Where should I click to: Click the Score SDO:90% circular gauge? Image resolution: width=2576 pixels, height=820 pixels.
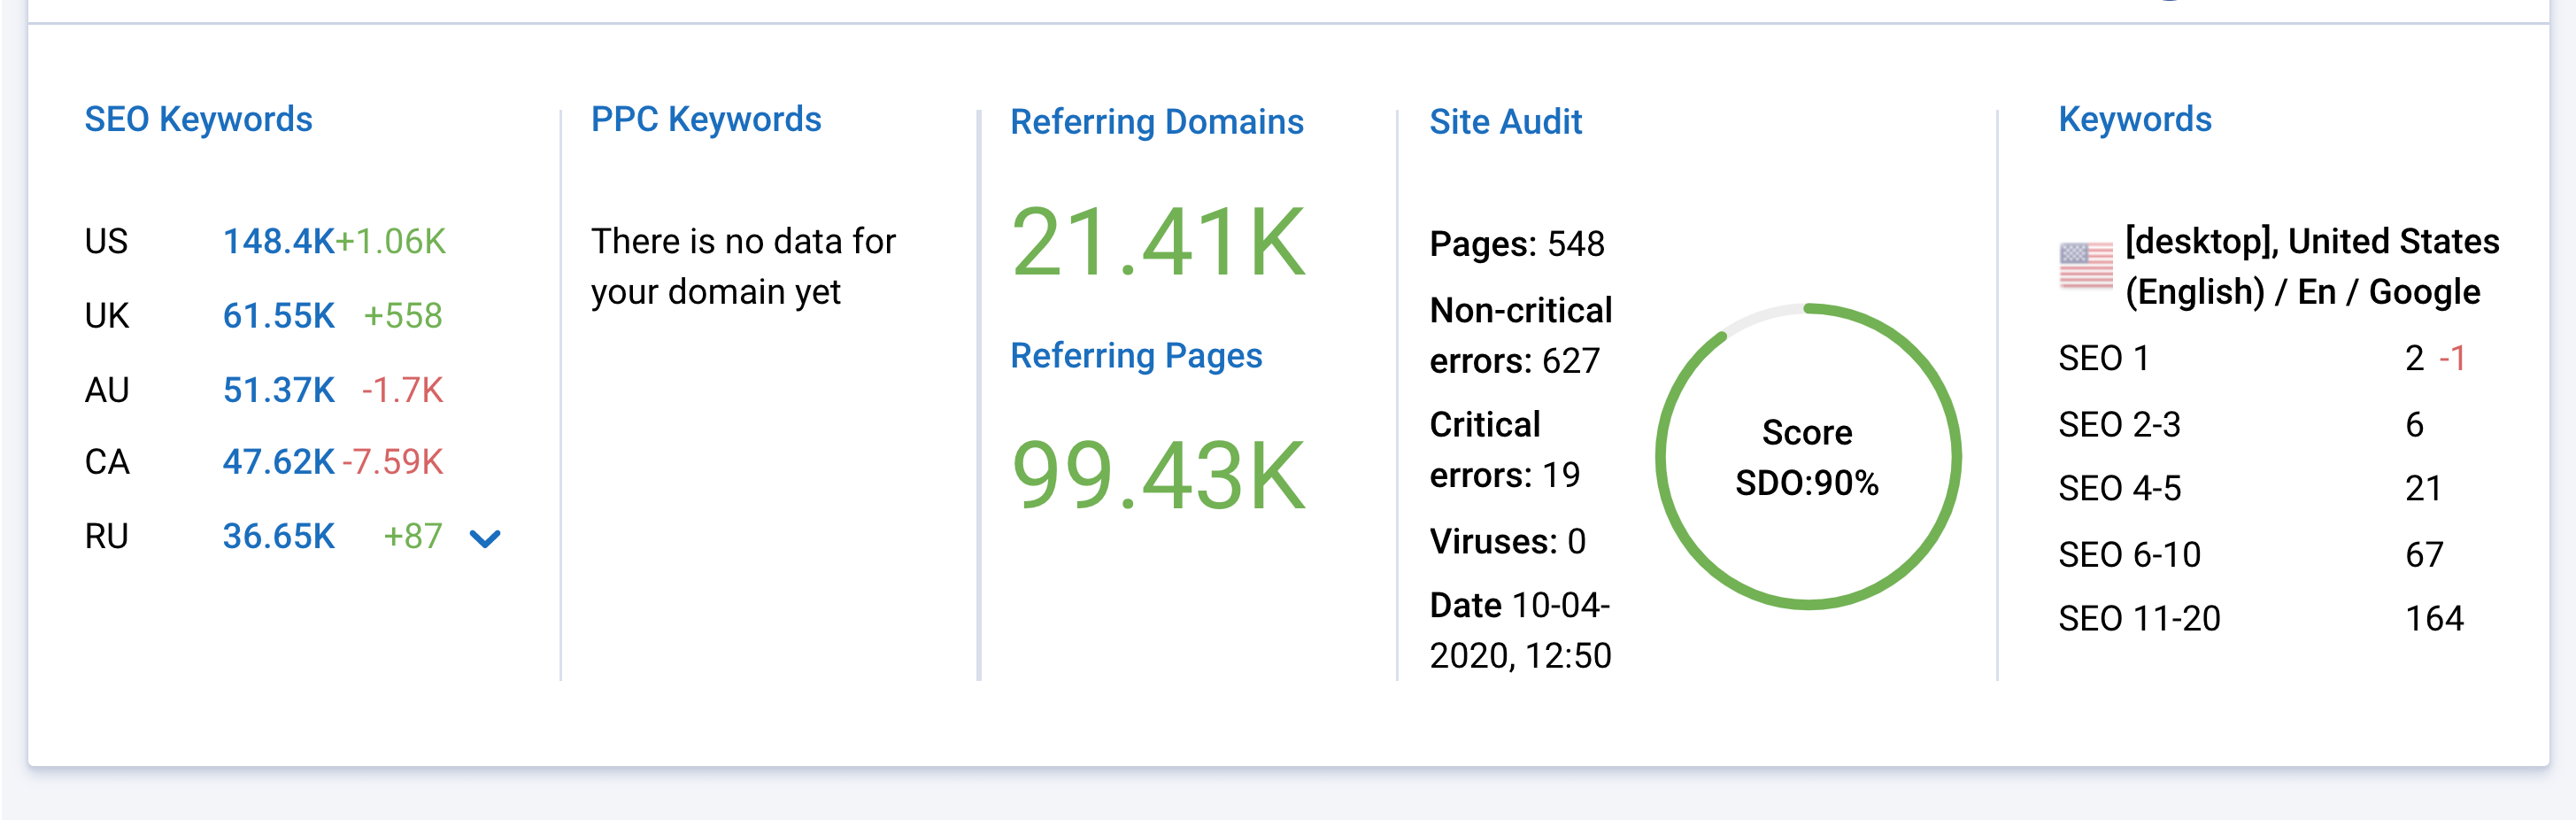(x=1807, y=457)
